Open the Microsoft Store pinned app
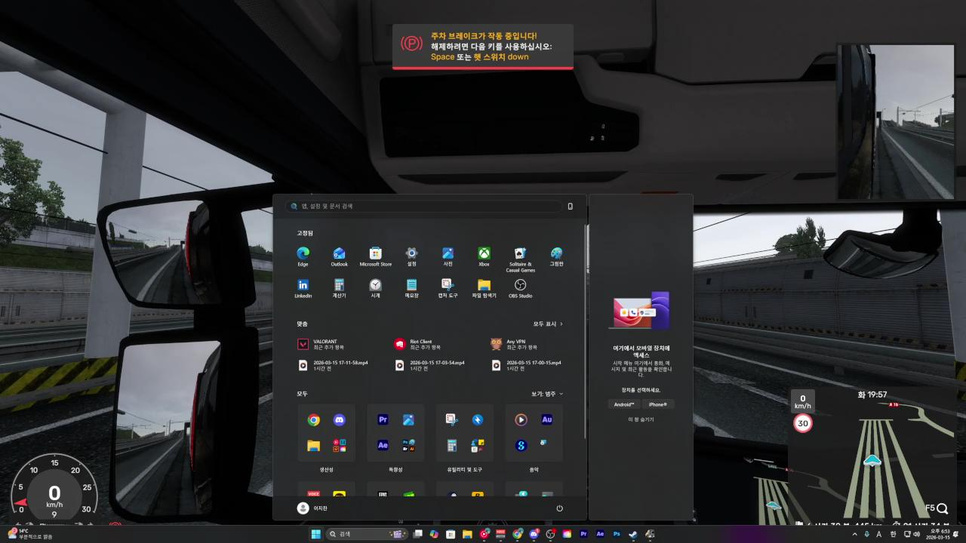This screenshot has width=966, height=543. coord(375,256)
